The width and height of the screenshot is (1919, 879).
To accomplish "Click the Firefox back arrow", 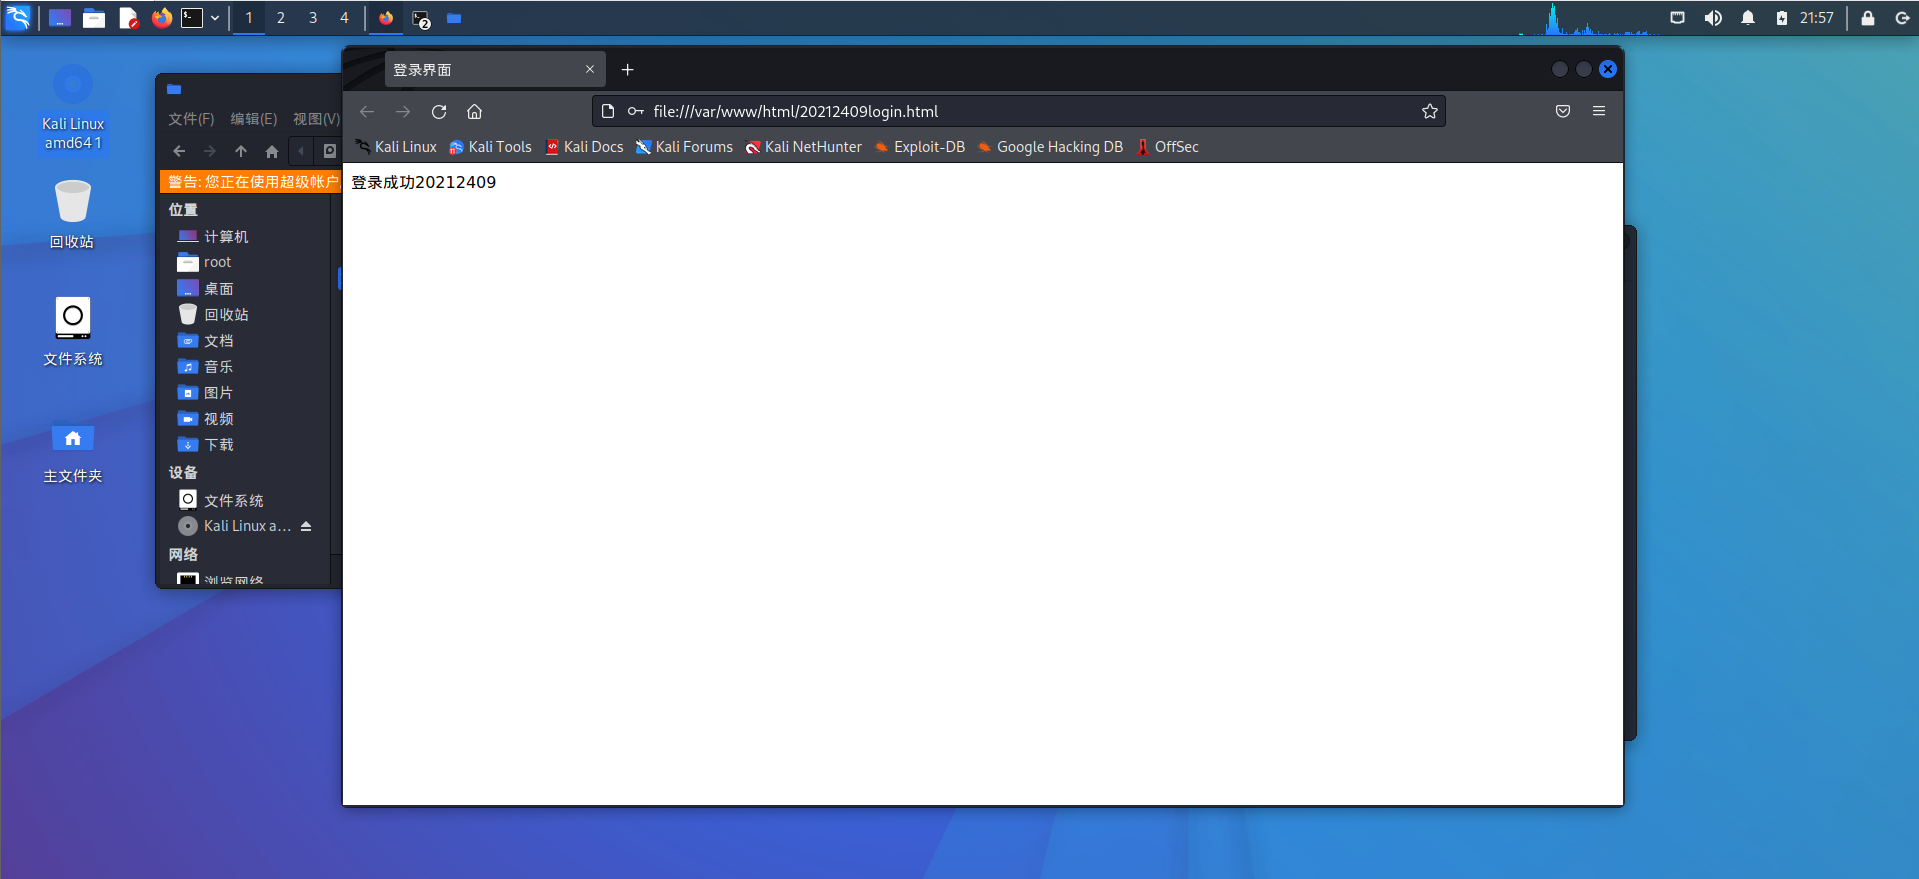I will (367, 111).
